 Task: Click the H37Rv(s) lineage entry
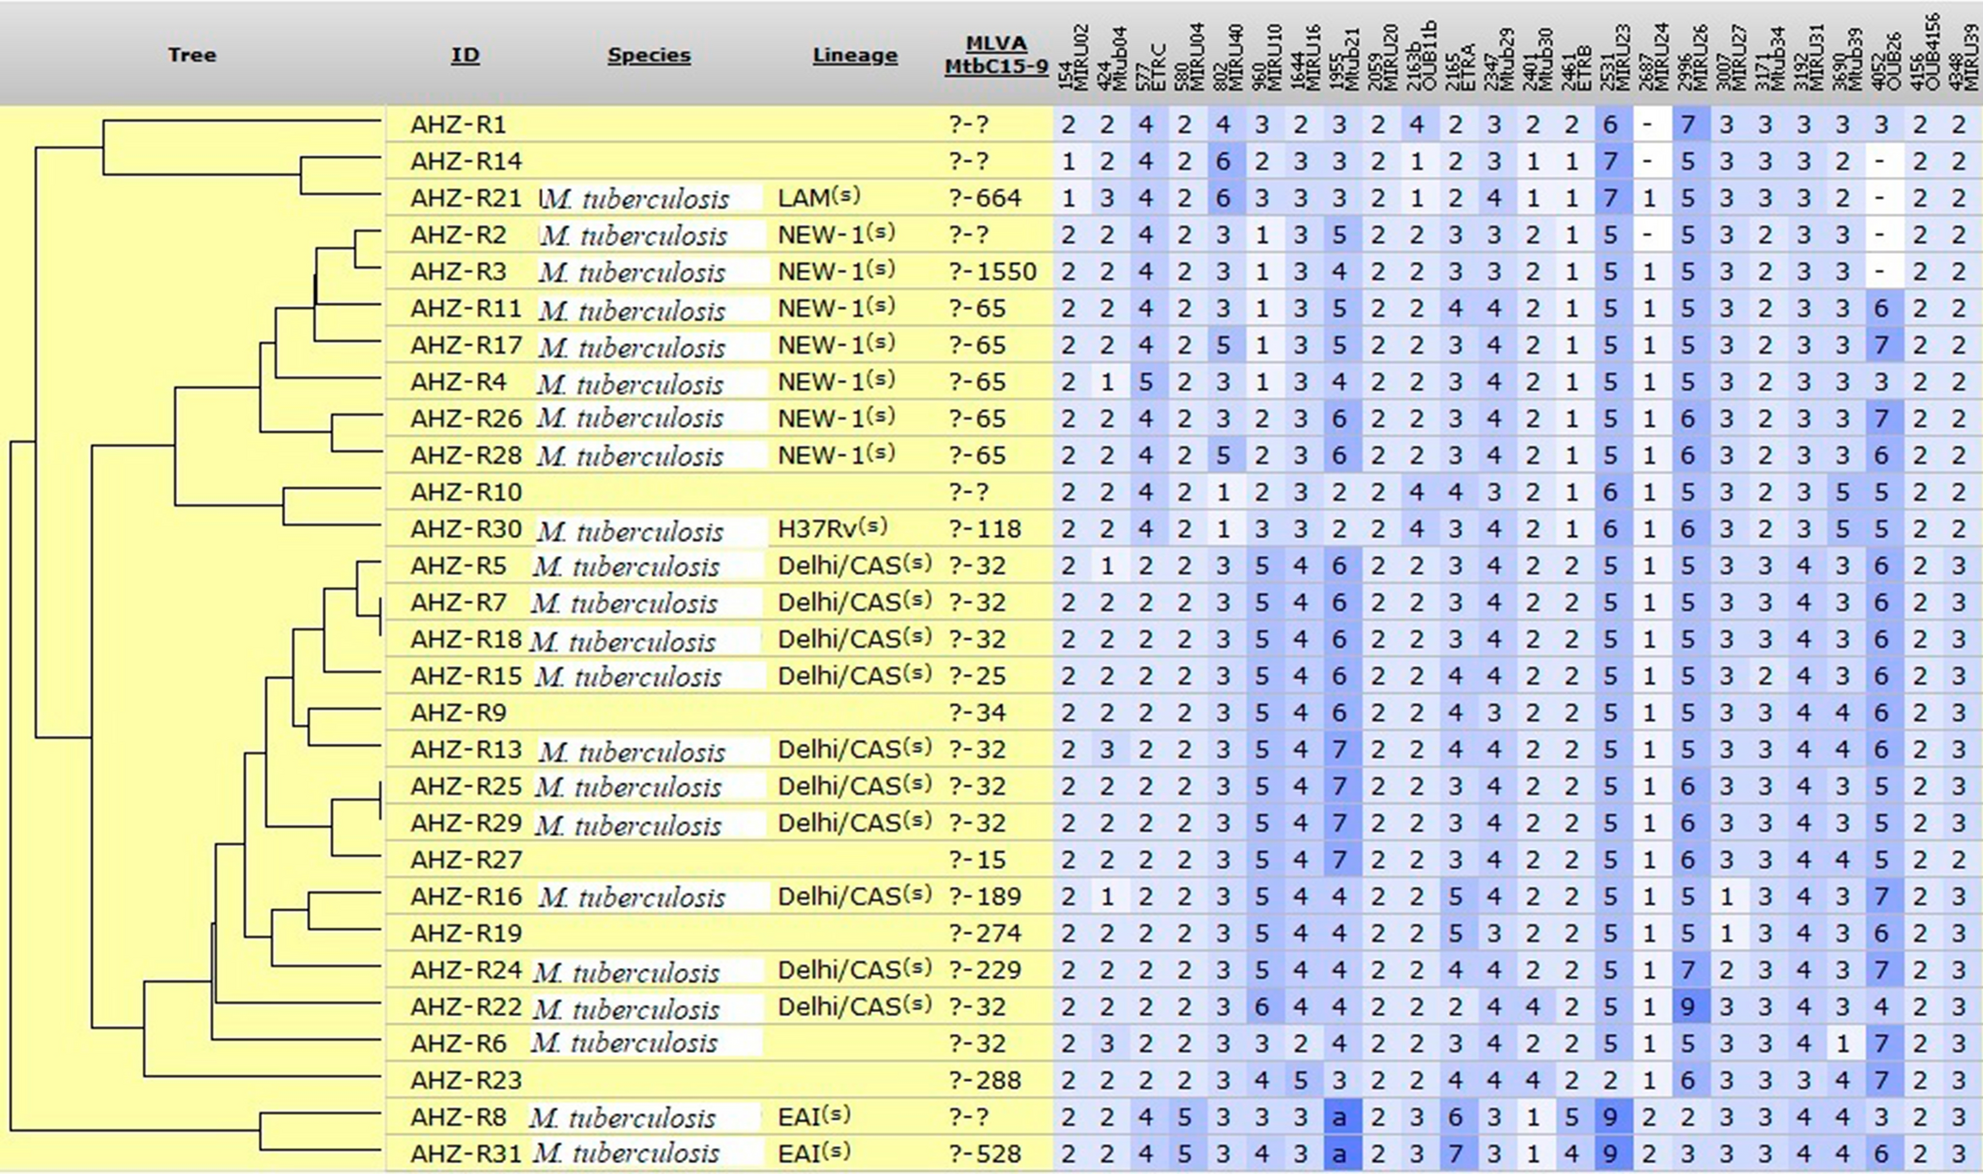coord(832,528)
